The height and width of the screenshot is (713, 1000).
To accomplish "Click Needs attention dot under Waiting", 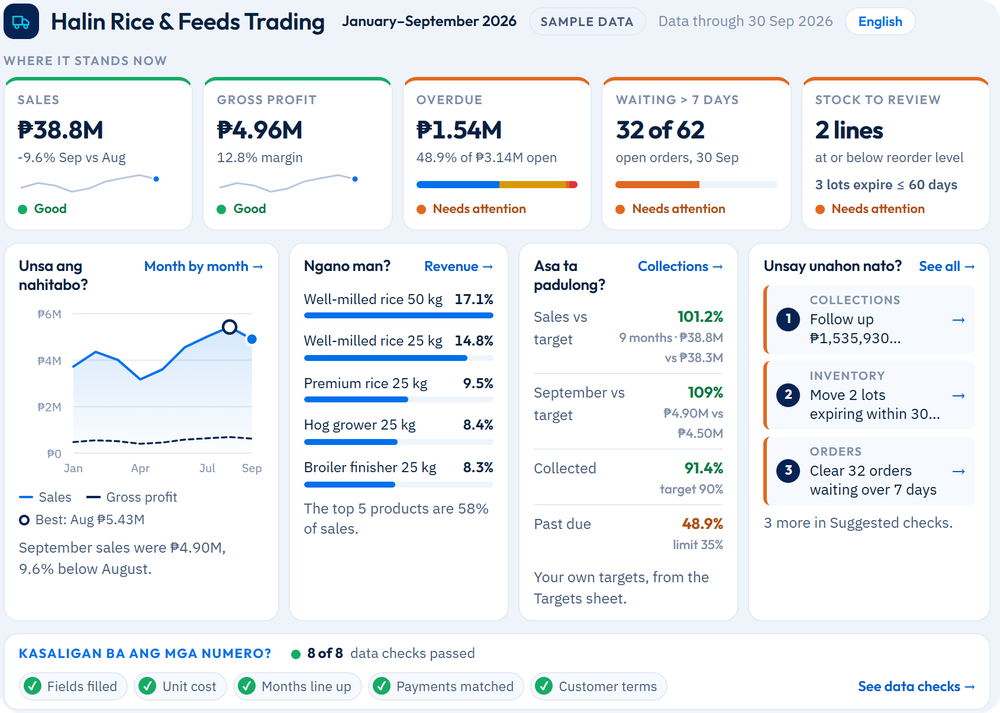I will click(x=620, y=209).
